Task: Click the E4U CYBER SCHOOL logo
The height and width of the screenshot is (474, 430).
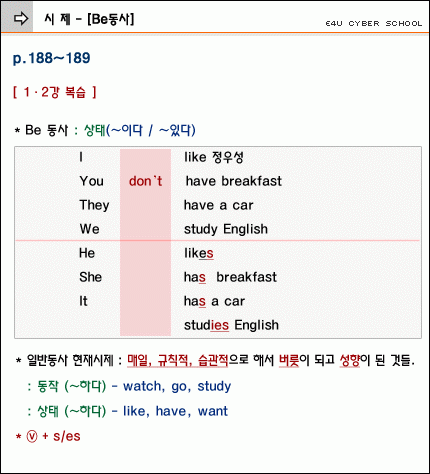Action: [374, 24]
